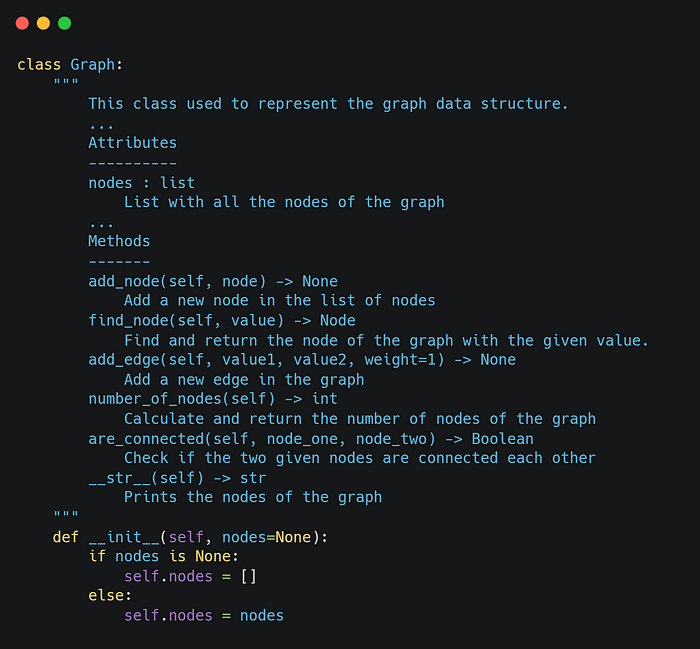Click the closing triple-quote of the docstring
Viewport: 700px width, 649px height.
pyautogui.click(x=66, y=514)
